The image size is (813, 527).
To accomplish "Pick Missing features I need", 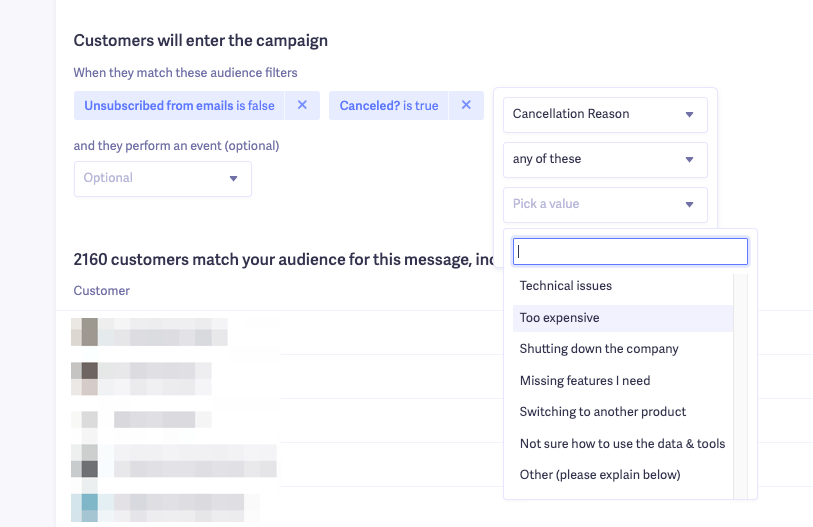I will tap(585, 380).
